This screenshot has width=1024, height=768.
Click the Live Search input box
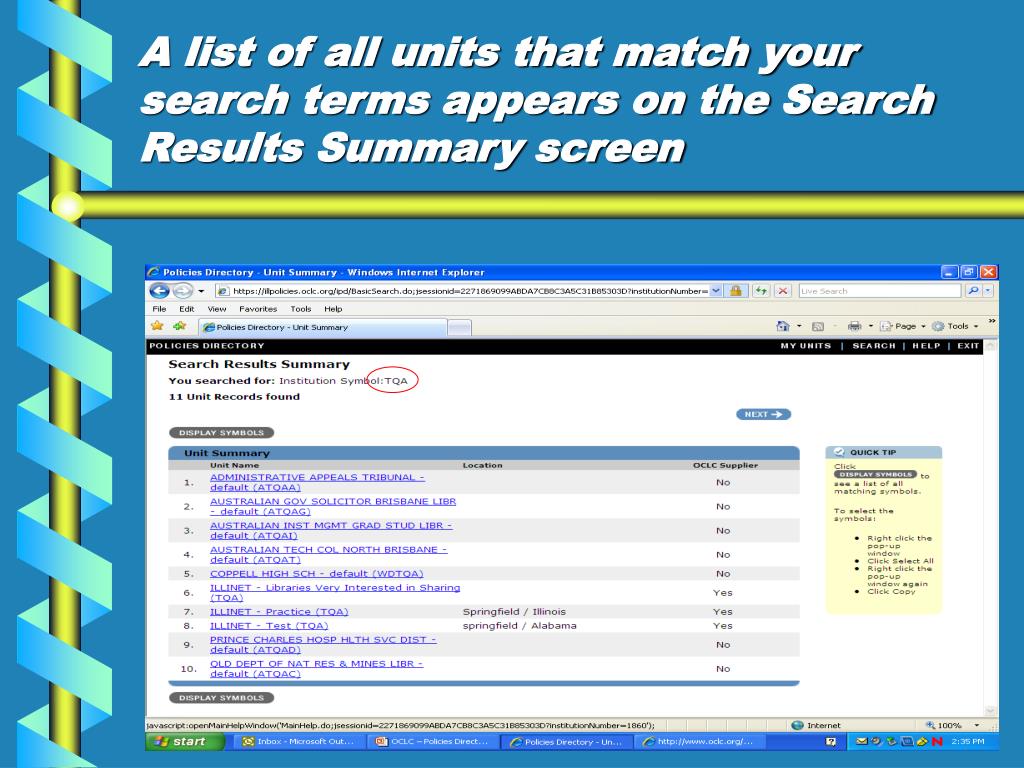879,291
